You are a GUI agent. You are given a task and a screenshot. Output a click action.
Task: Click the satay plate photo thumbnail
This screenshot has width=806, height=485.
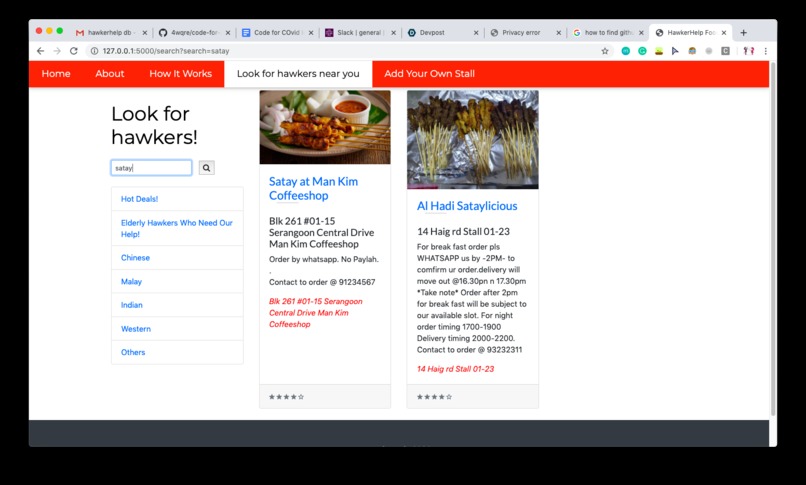(x=325, y=127)
